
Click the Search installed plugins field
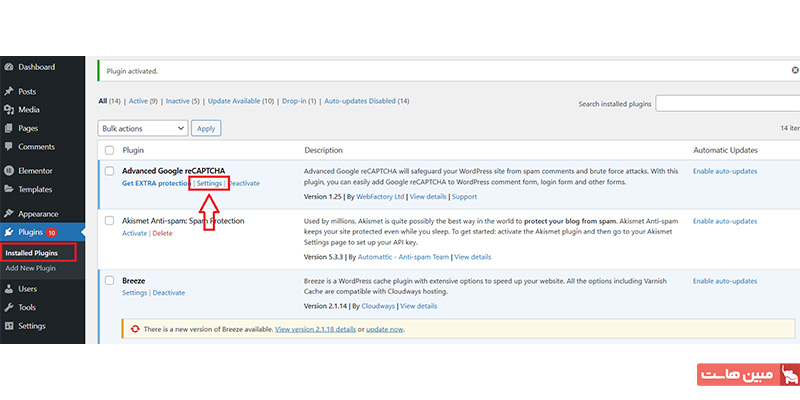pos(728,104)
